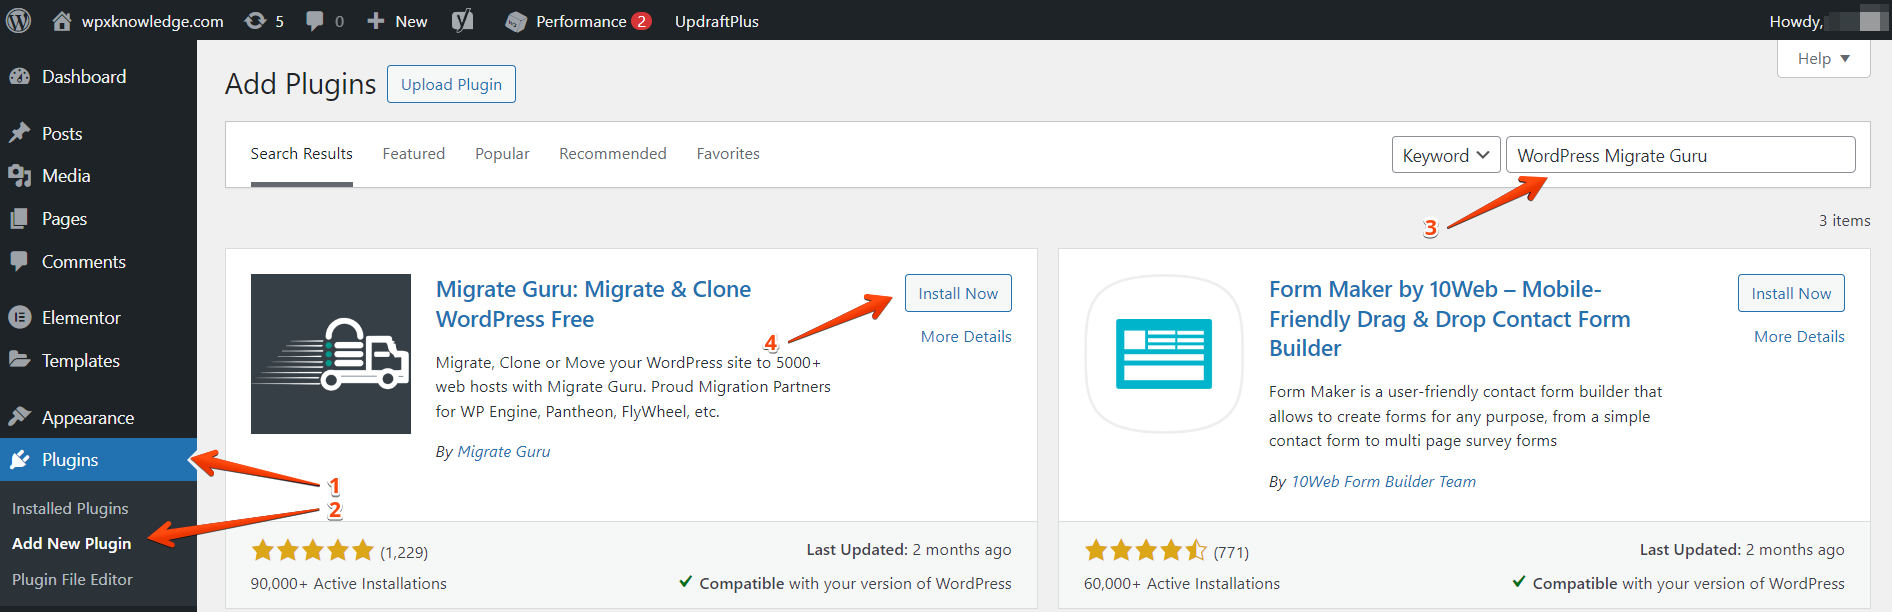
Task: Open Installed Plugins submenu item
Action: (70, 508)
